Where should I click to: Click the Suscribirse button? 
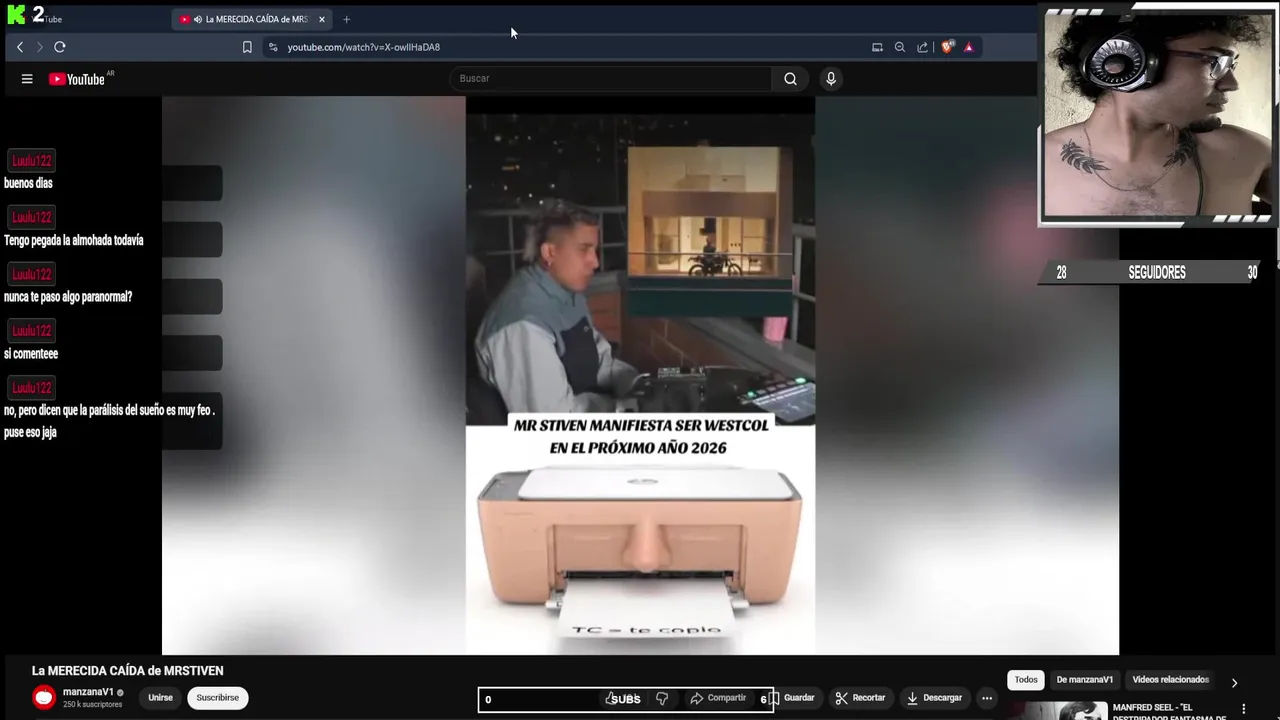coord(217,698)
